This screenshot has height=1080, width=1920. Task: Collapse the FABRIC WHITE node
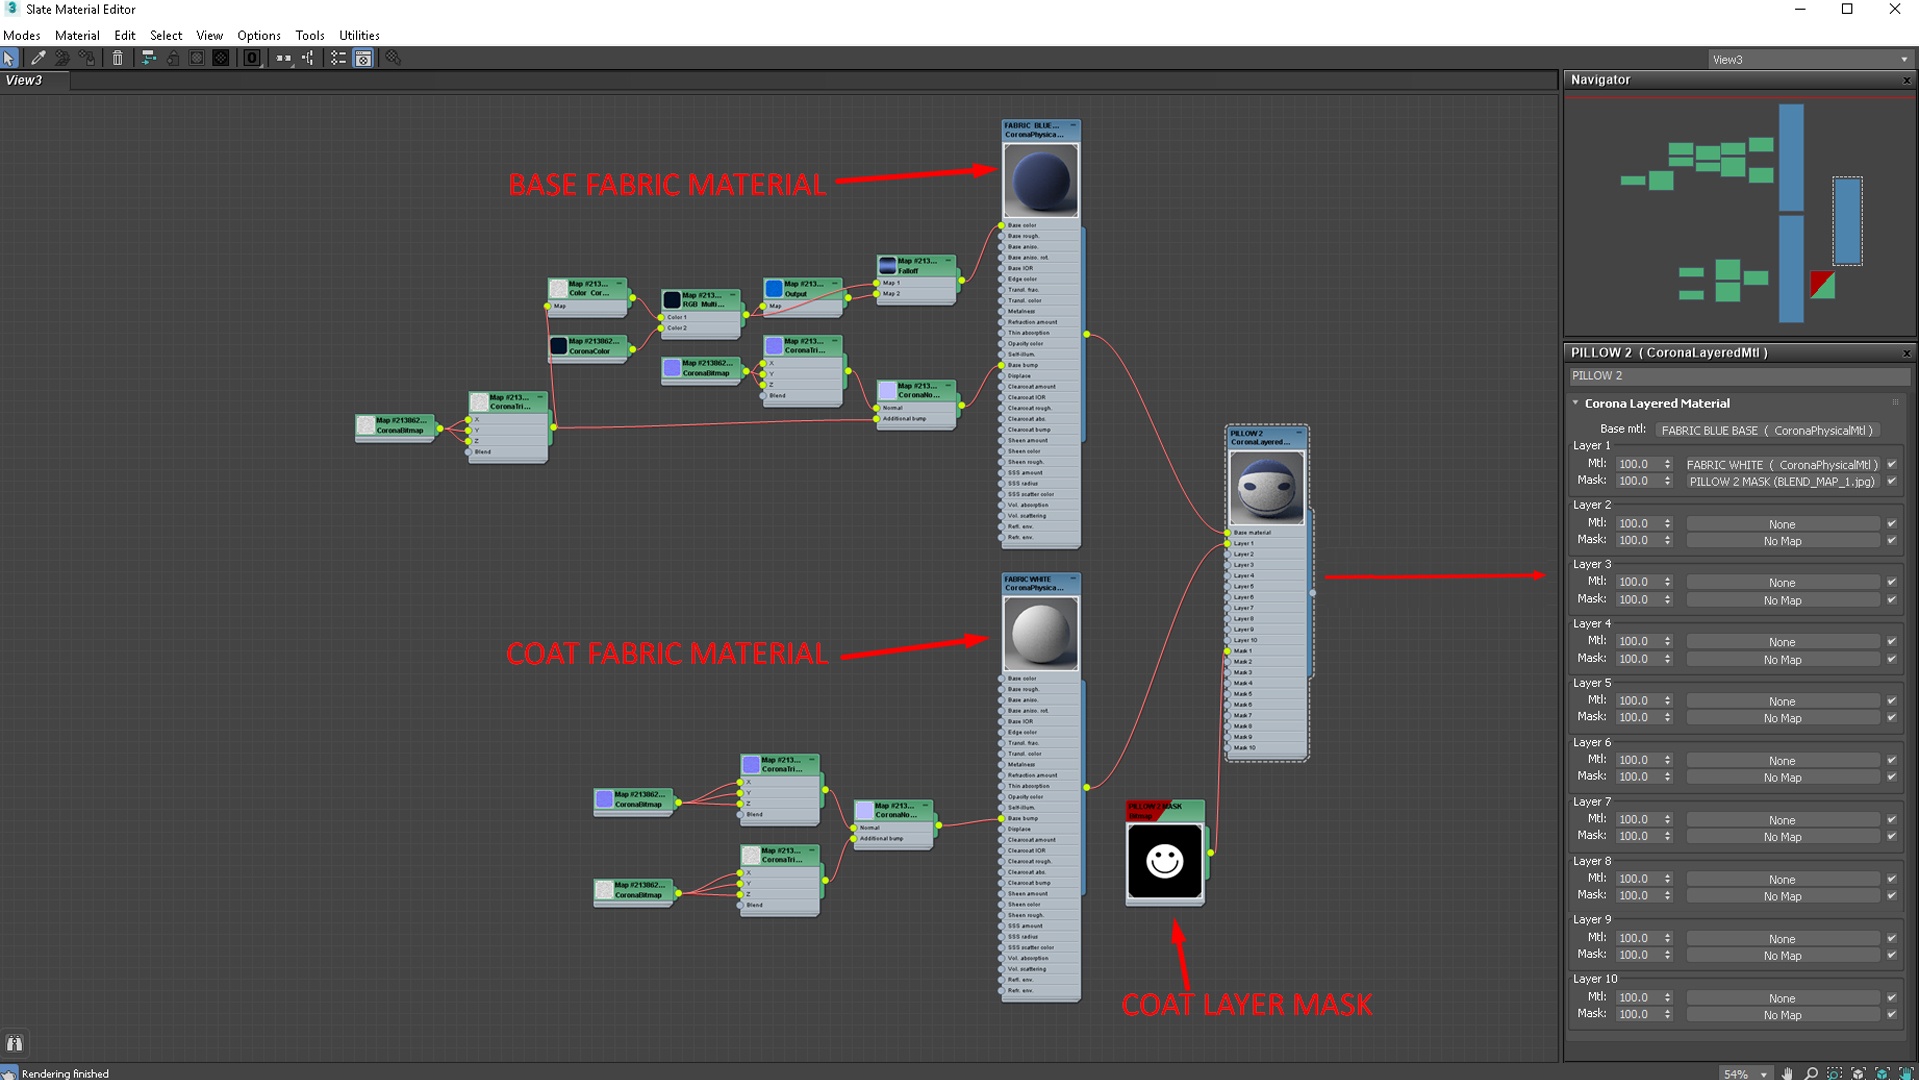[1073, 579]
